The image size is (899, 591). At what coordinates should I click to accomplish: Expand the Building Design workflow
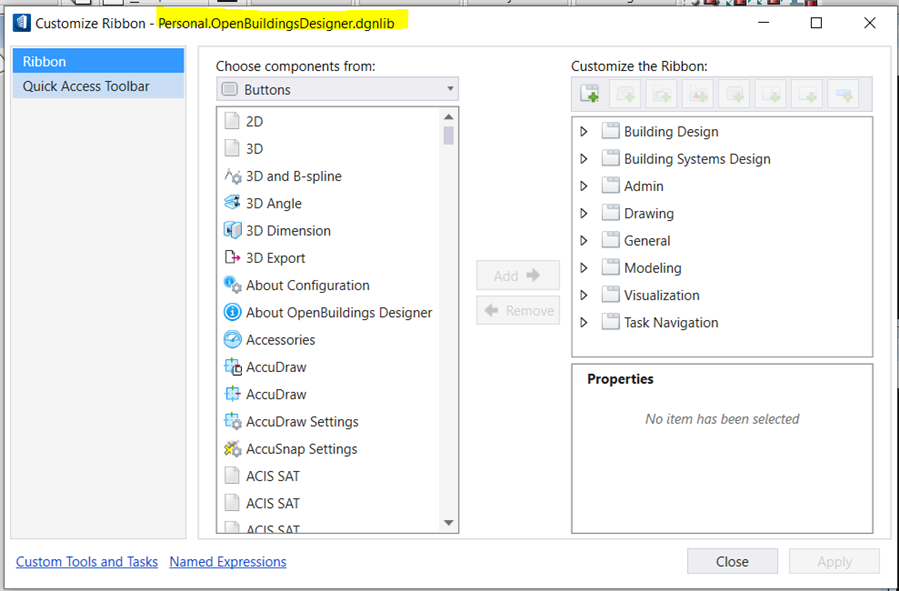tap(584, 131)
